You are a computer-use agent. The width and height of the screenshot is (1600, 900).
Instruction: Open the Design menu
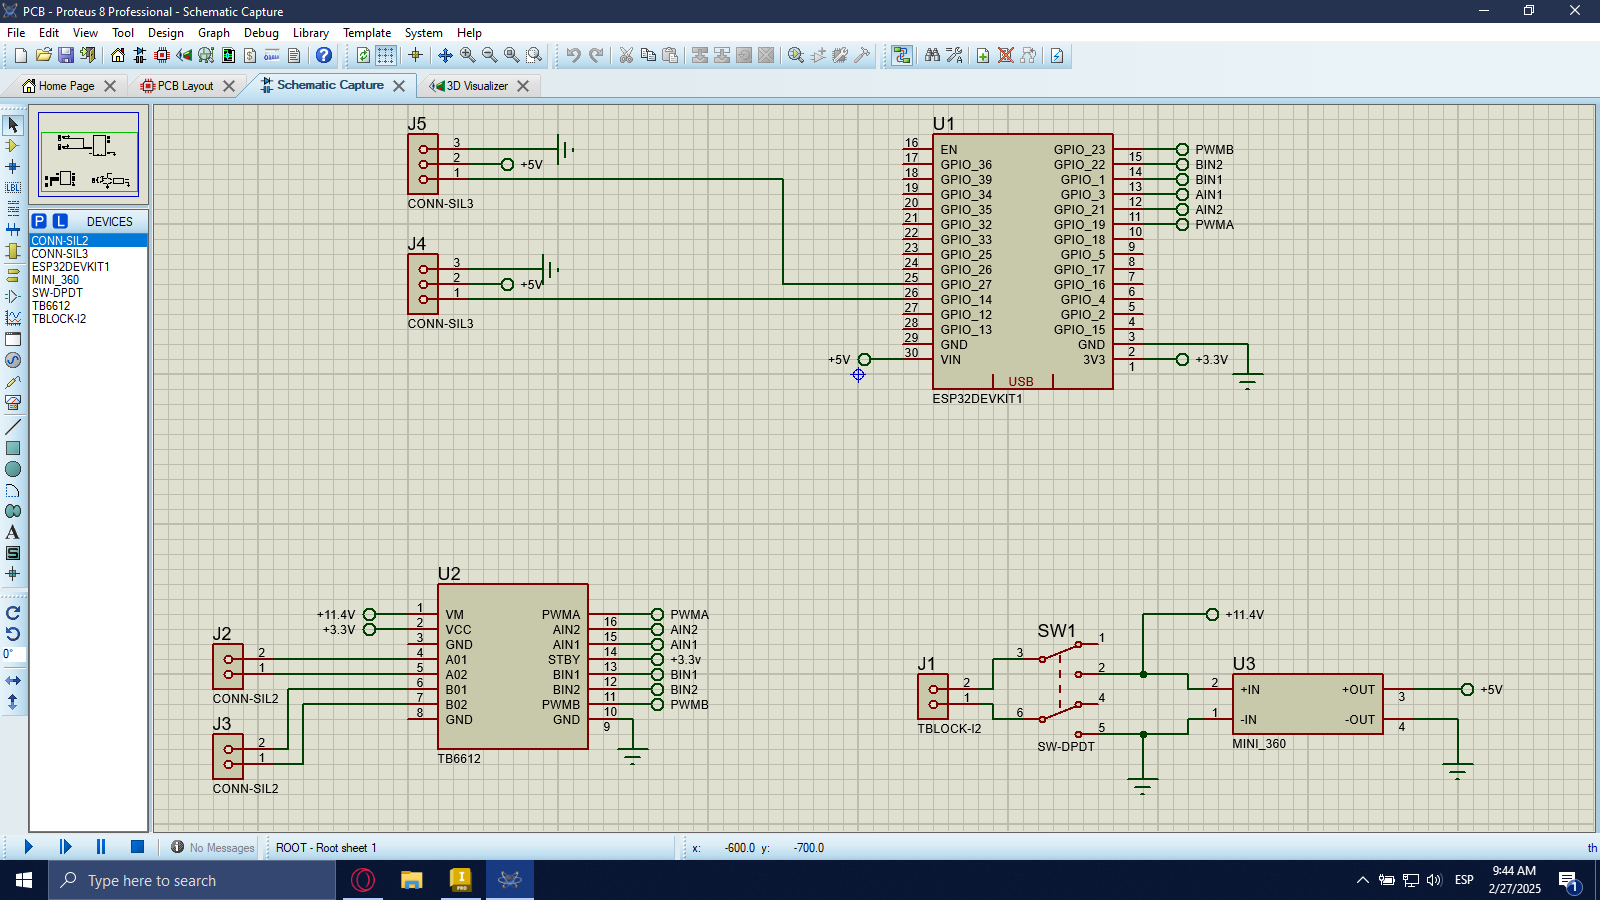[x=165, y=33]
